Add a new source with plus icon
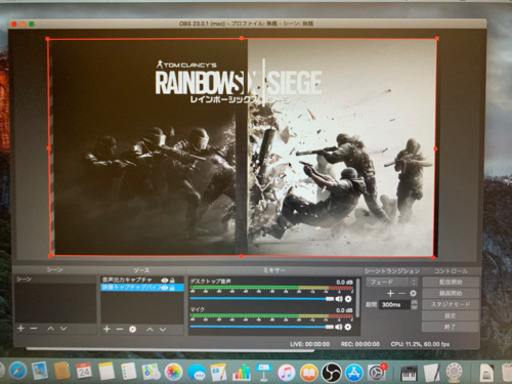The image size is (512, 384). click(107, 329)
